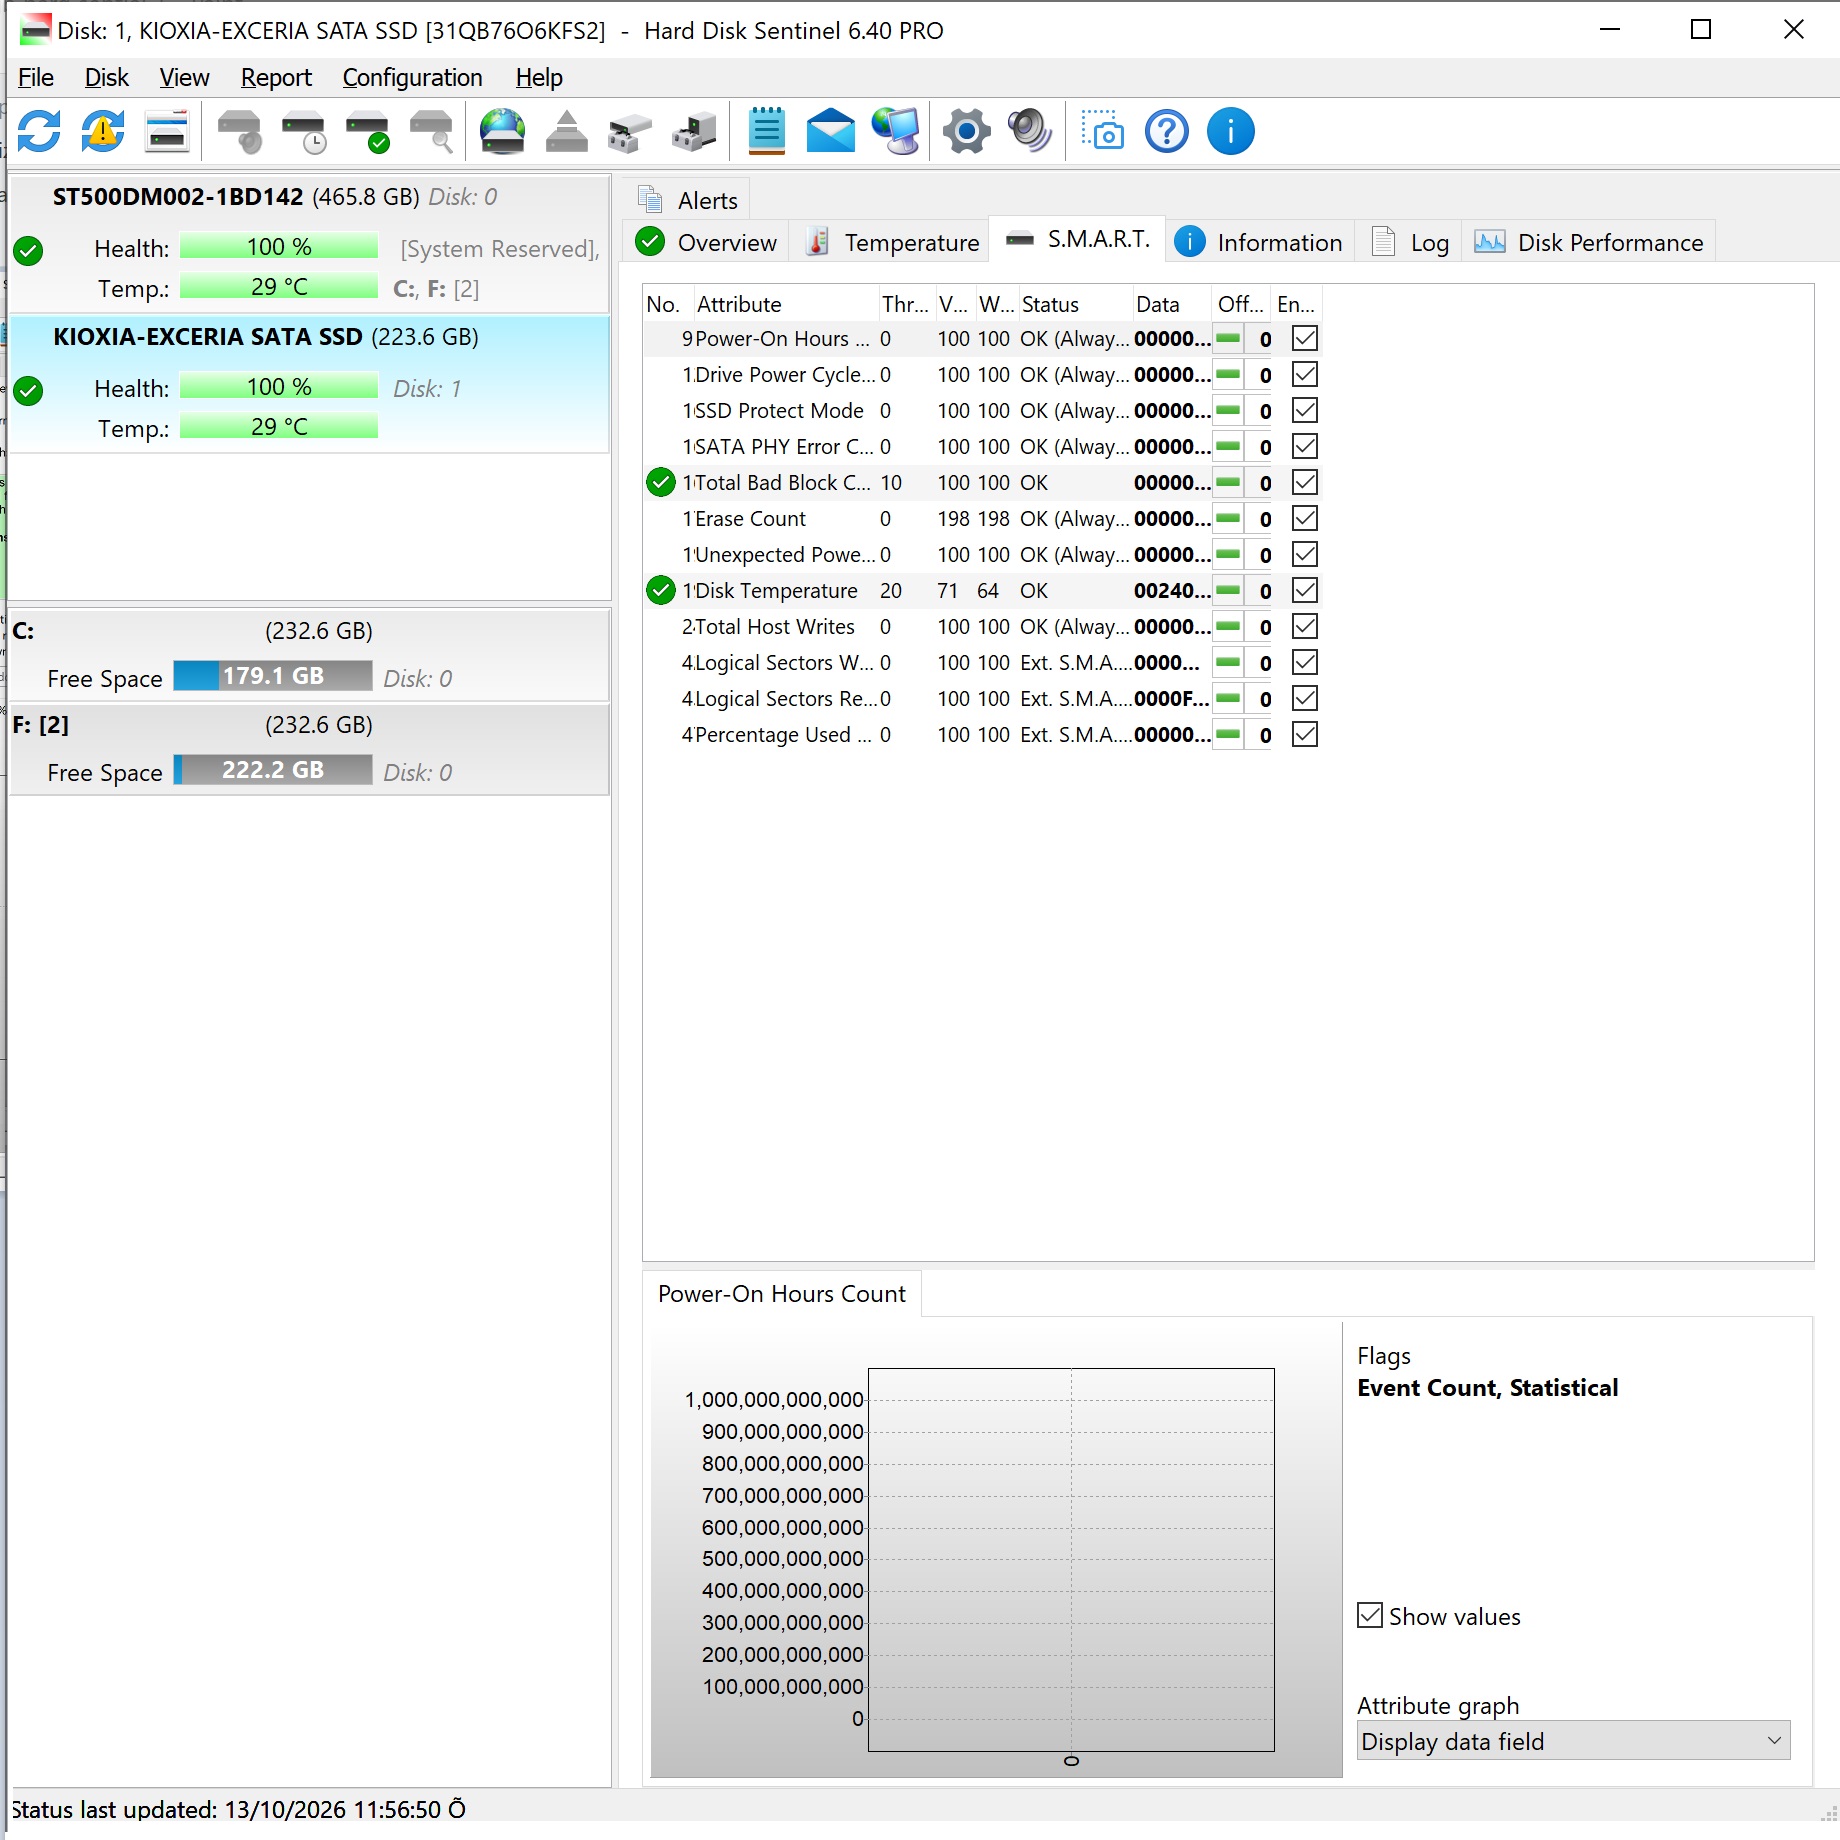Select the ST500DM002-1BD142 disk entry
This screenshot has width=1840, height=1840.
[308, 243]
